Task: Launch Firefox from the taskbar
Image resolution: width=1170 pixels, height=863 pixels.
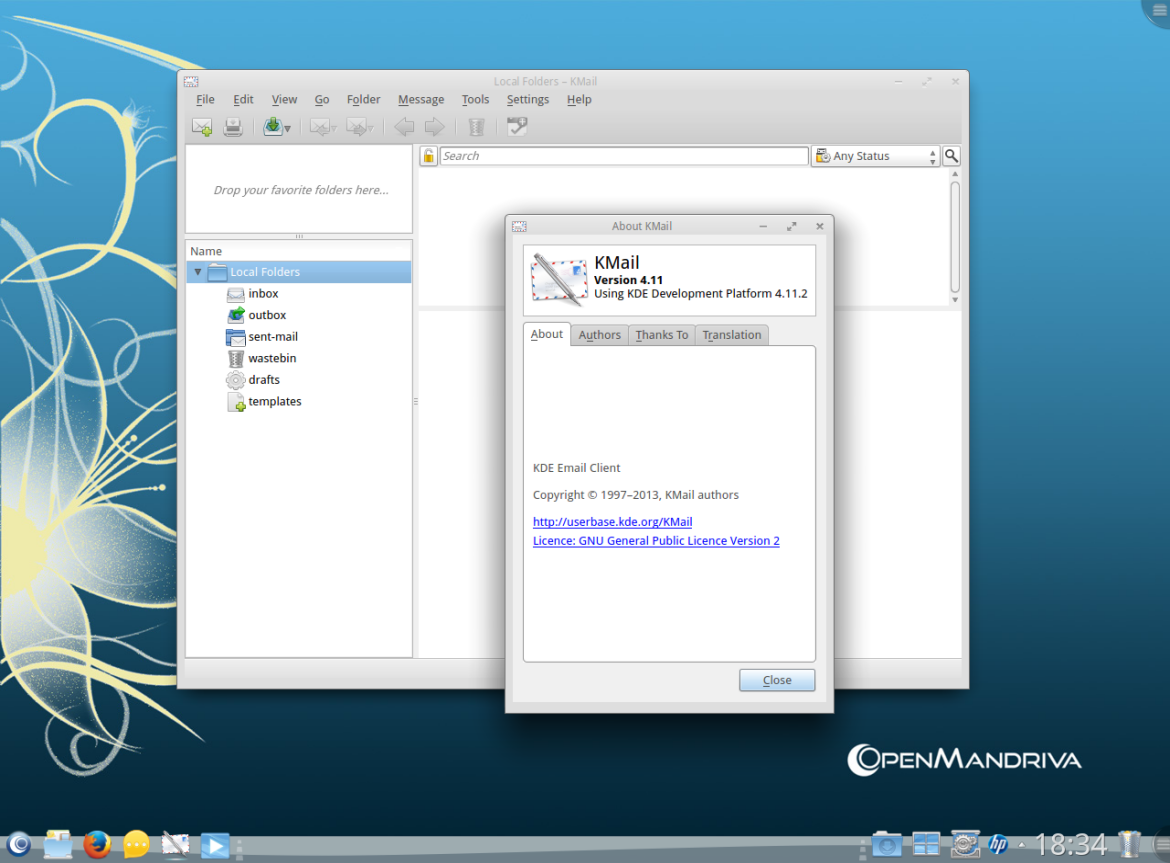Action: [97, 845]
